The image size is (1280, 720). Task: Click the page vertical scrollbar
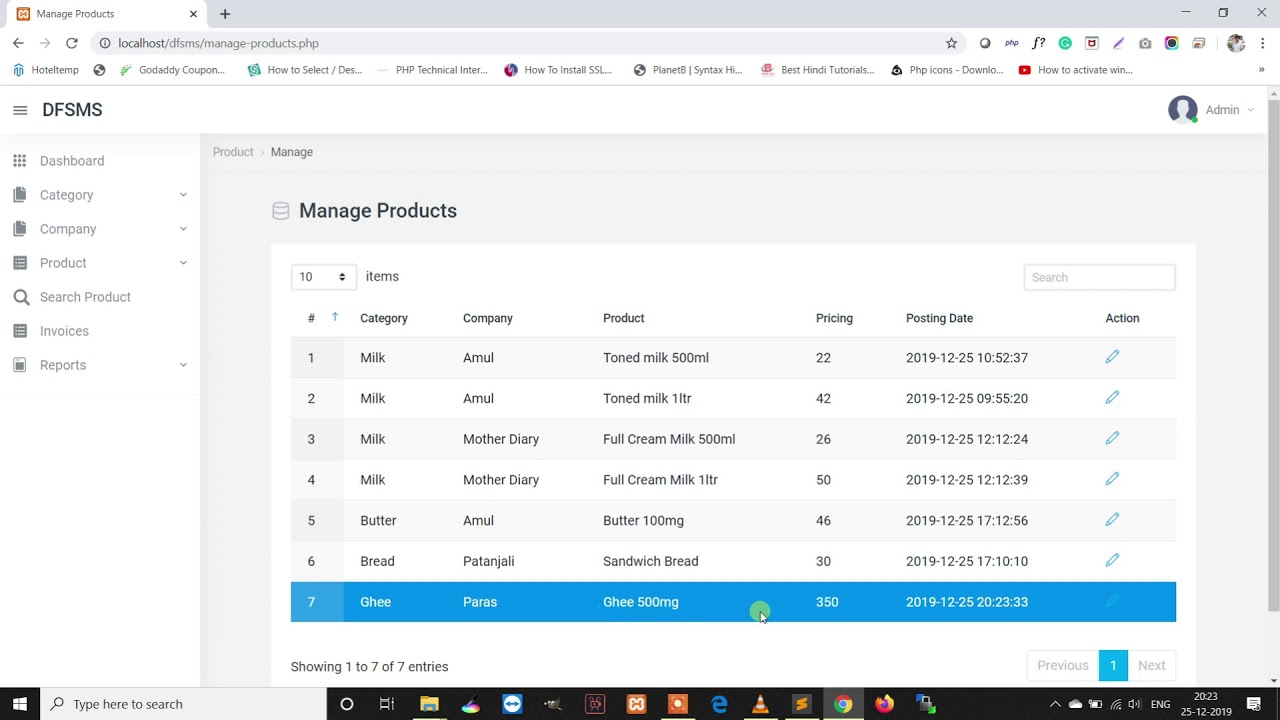(1273, 355)
